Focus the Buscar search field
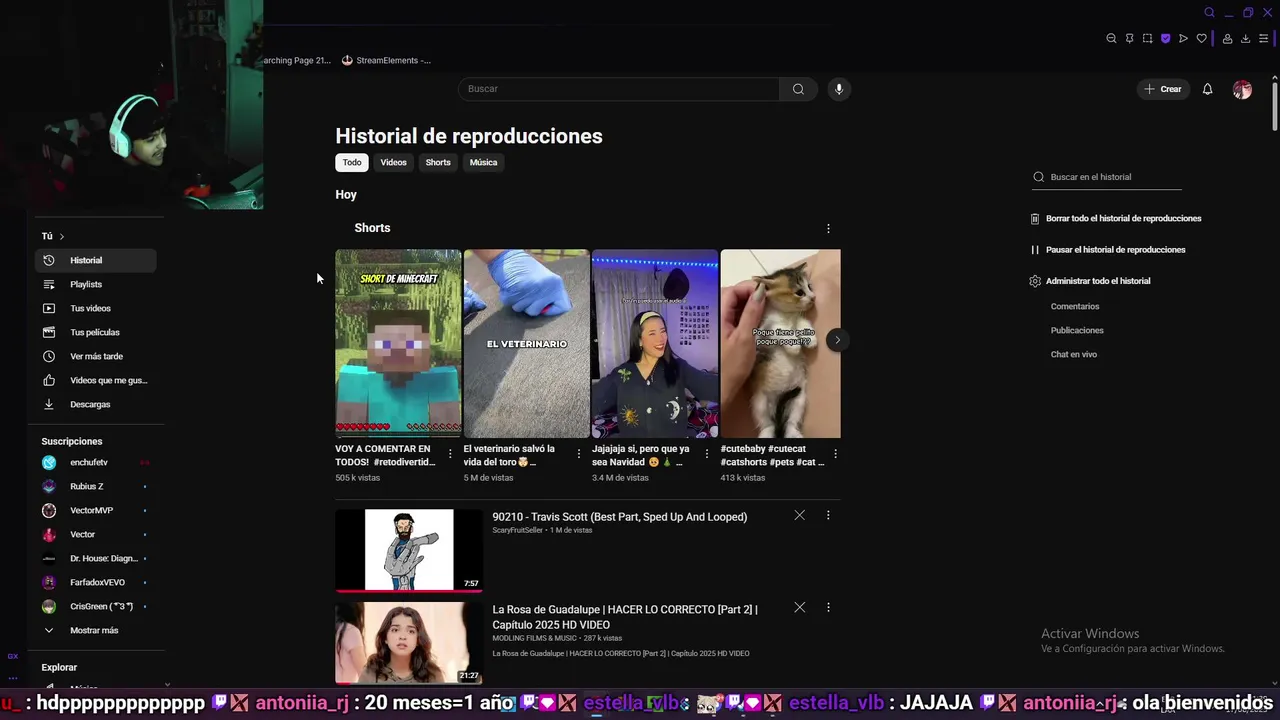 pyautogui.click(x=618, y=89)
